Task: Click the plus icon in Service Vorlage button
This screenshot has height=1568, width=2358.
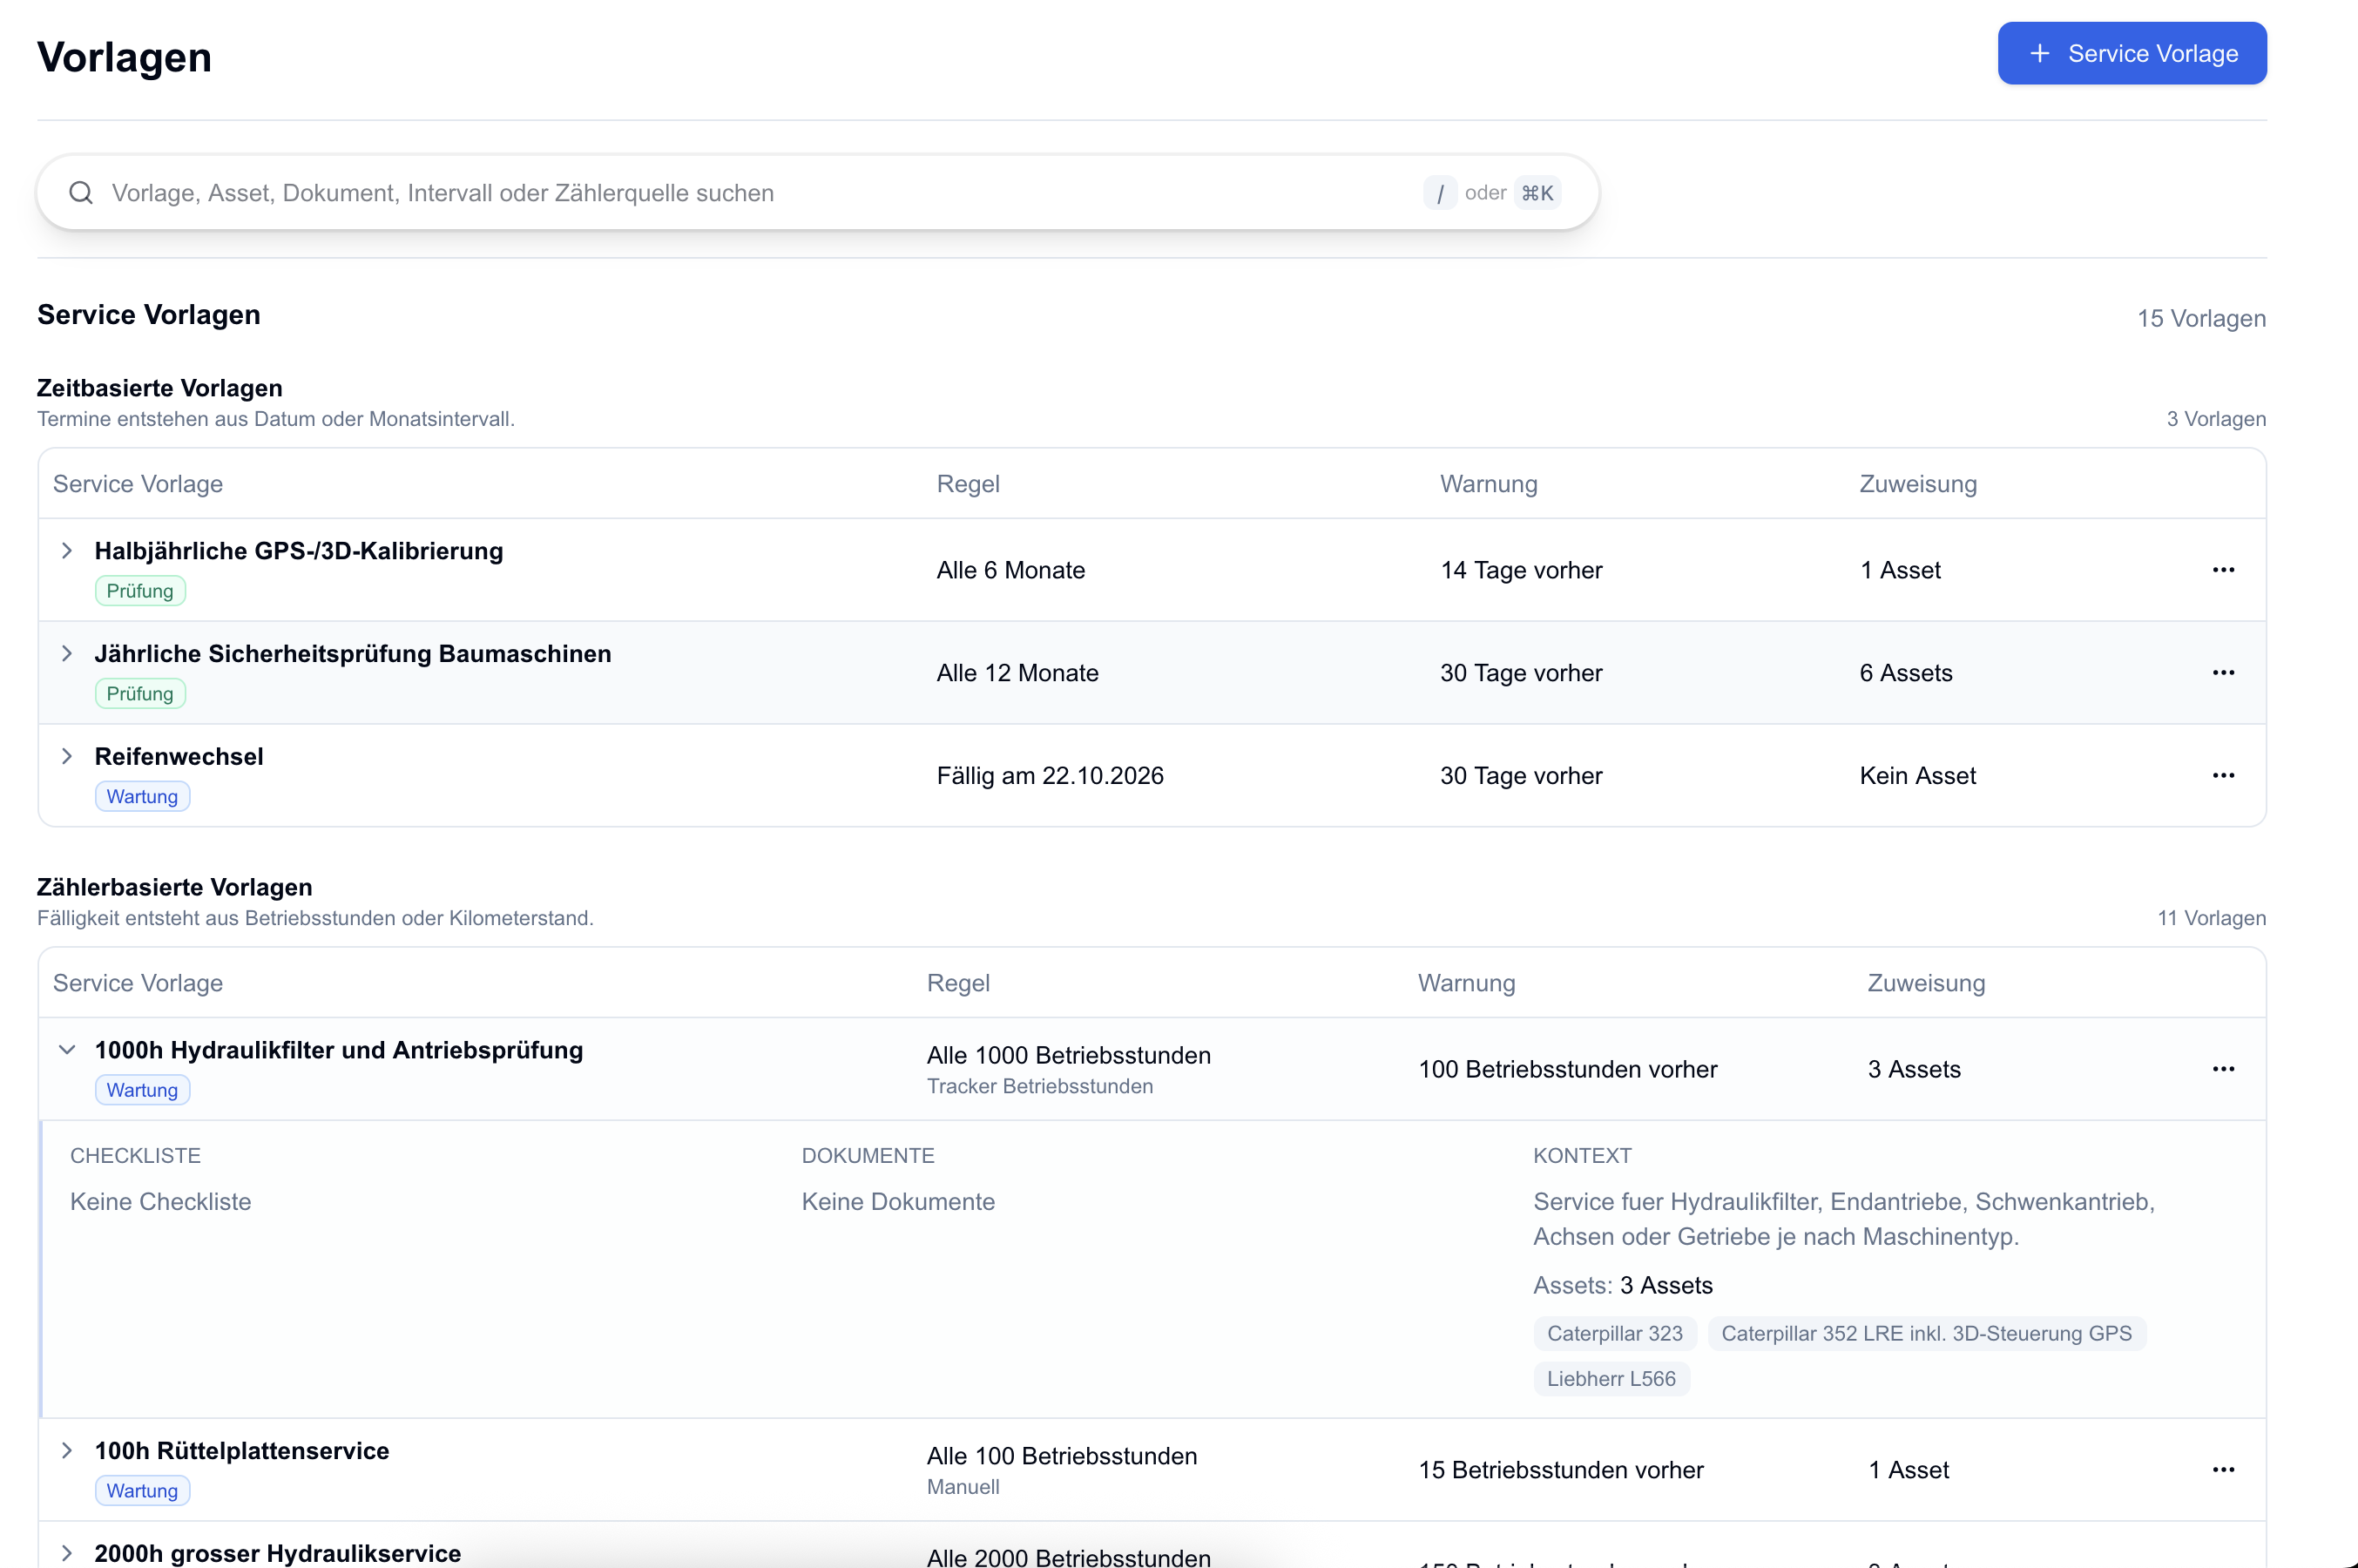Action: (x=2039, y=54)
